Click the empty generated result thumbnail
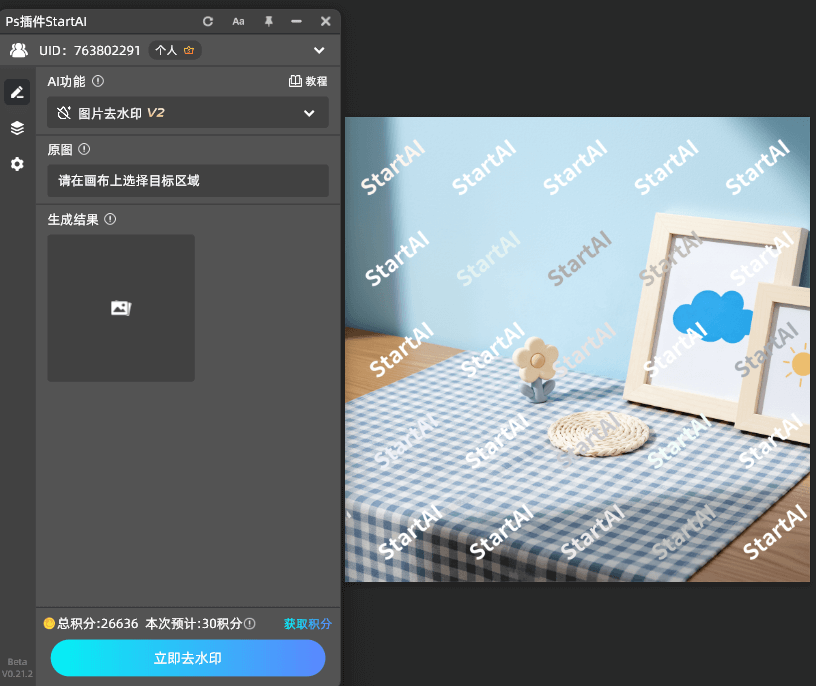This screenshot has width=816, height=686. [121, 308]
